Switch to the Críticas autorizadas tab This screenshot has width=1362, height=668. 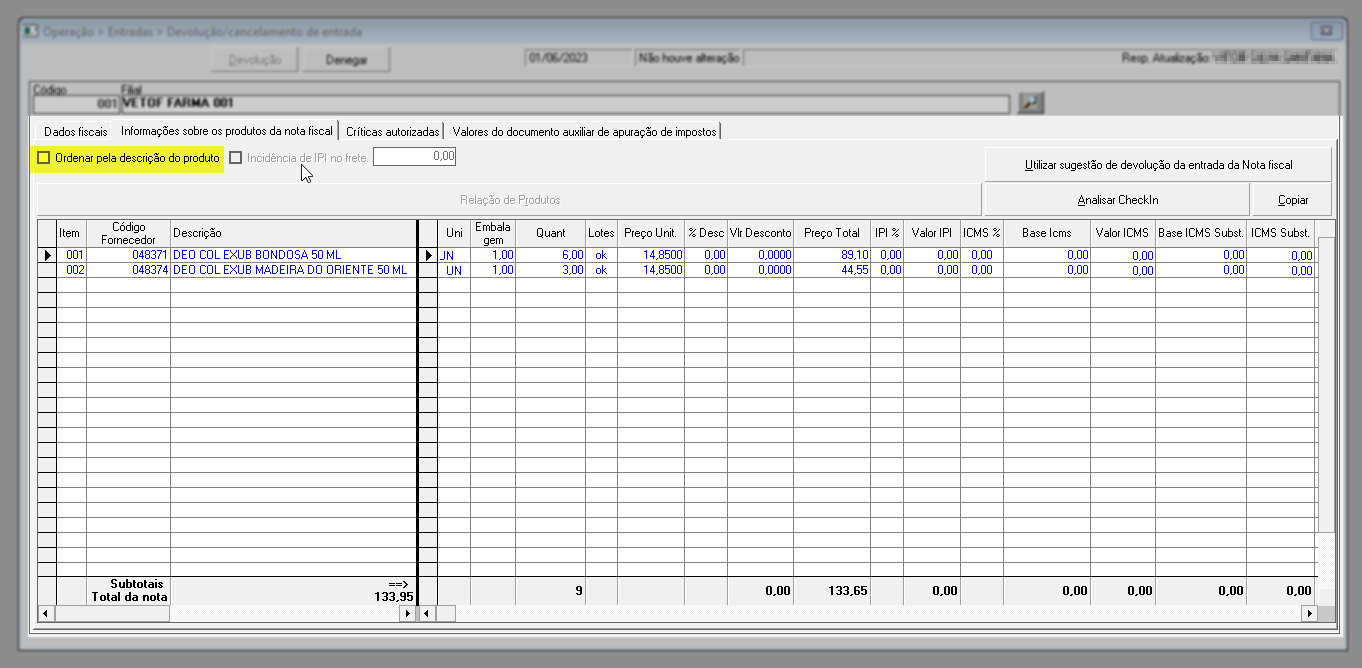(392, 131)
